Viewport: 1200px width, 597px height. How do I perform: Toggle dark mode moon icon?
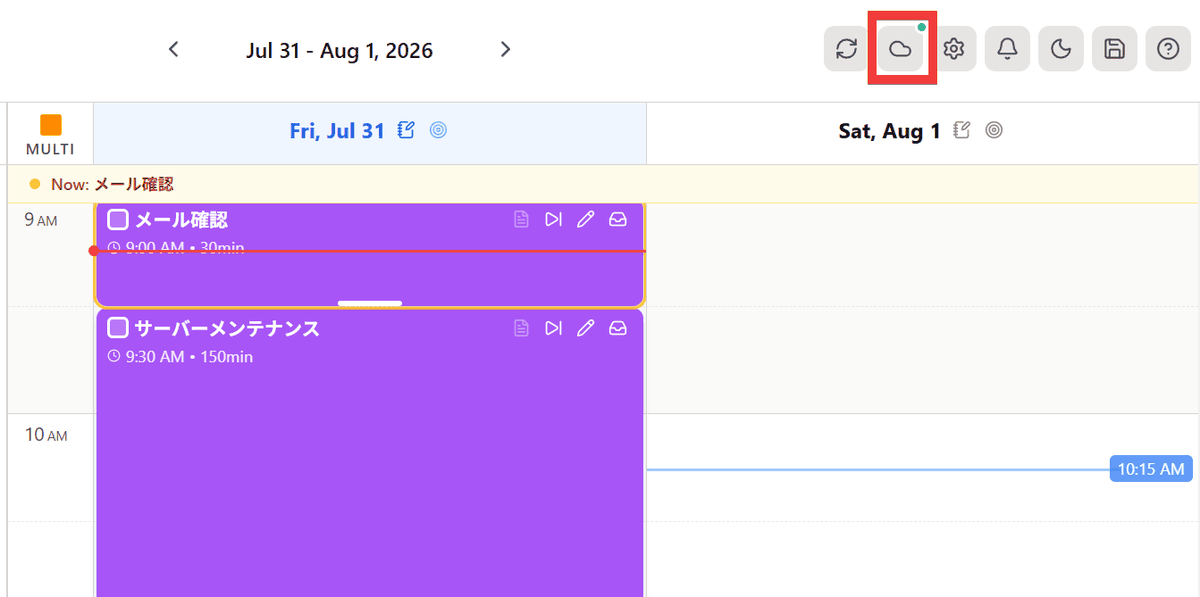1061,49
